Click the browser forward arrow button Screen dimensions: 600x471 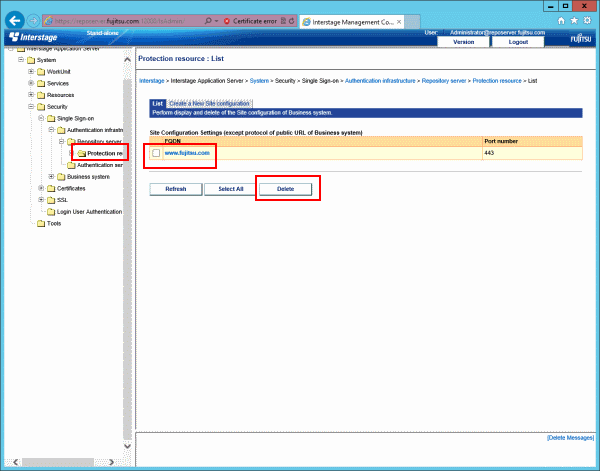tap(34, 21)
